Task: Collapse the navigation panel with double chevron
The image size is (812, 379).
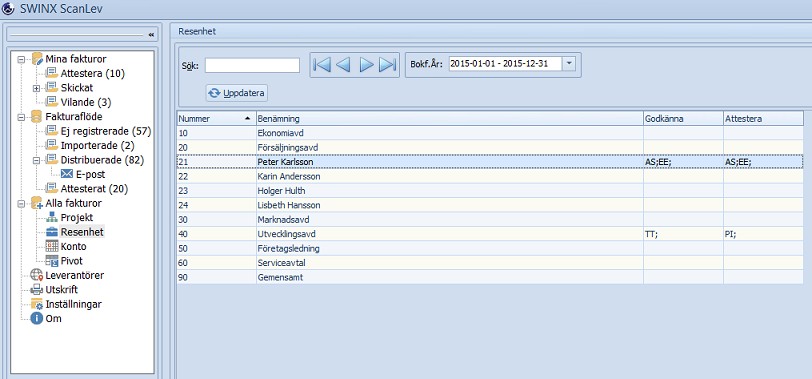Action: [x=151, y=35]
